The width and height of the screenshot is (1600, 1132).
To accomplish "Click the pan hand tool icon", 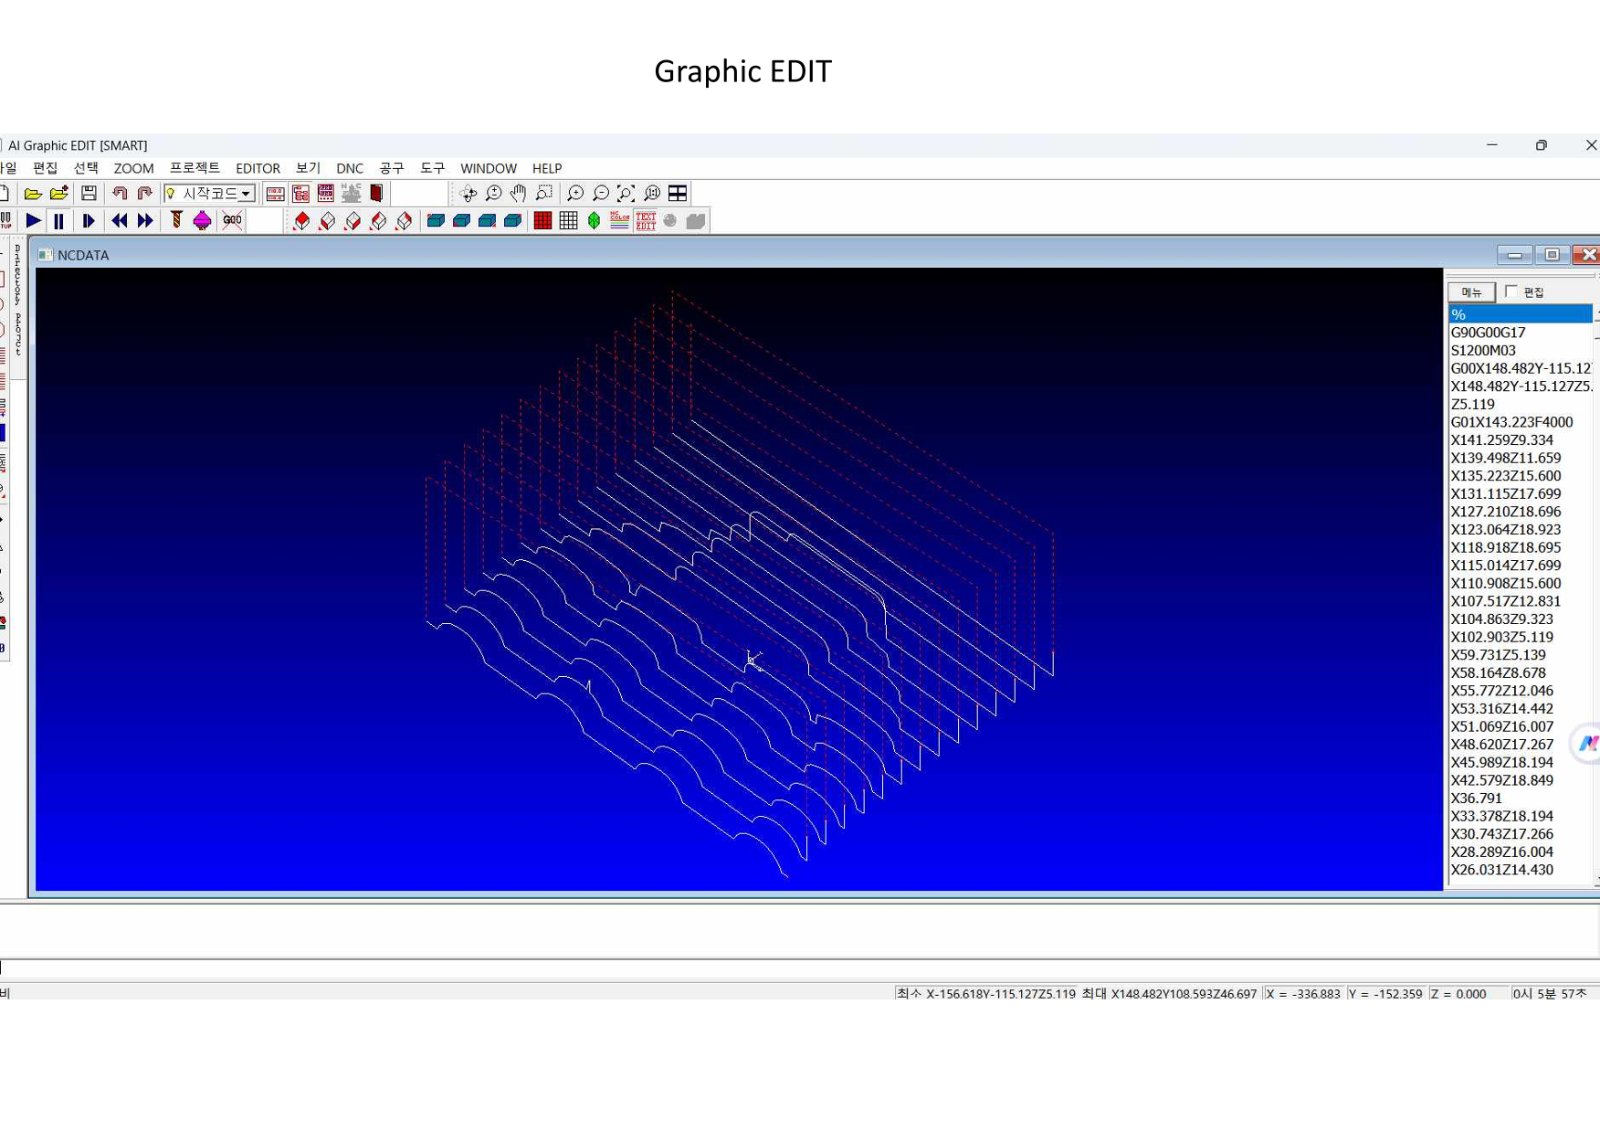I will click(518, 193).
